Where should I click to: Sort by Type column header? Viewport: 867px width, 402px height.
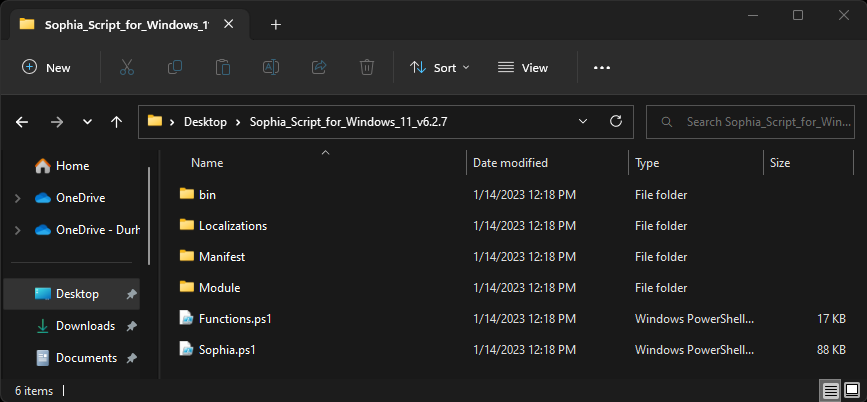coord(647,163)
